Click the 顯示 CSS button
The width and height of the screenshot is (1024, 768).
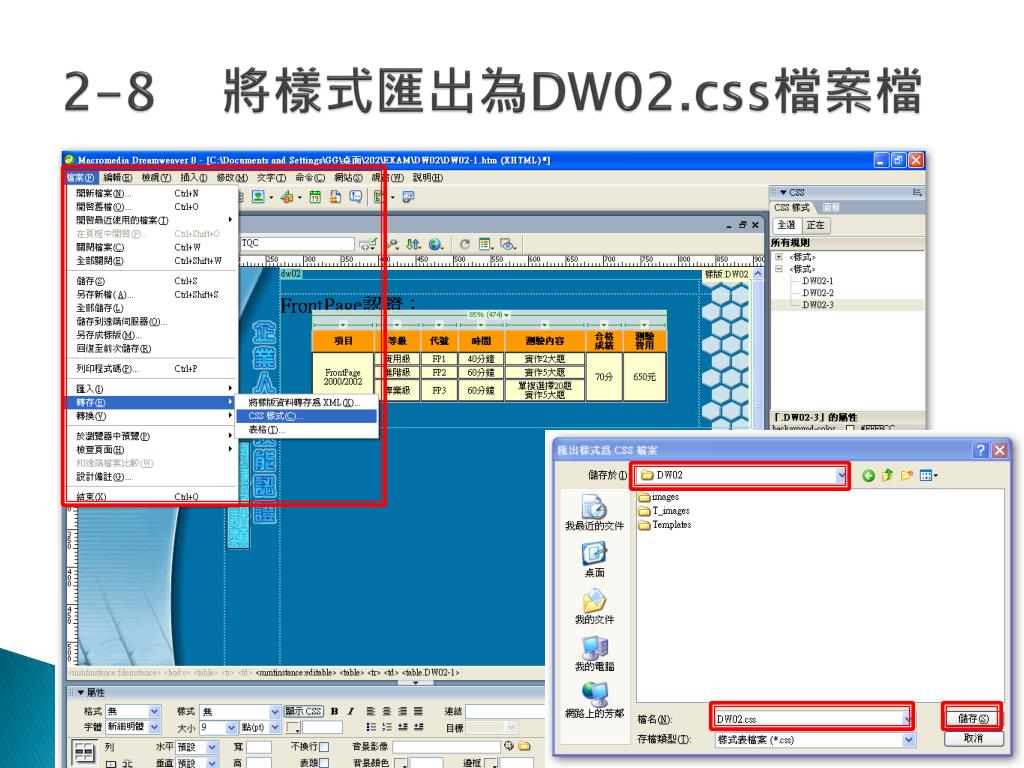304,711
